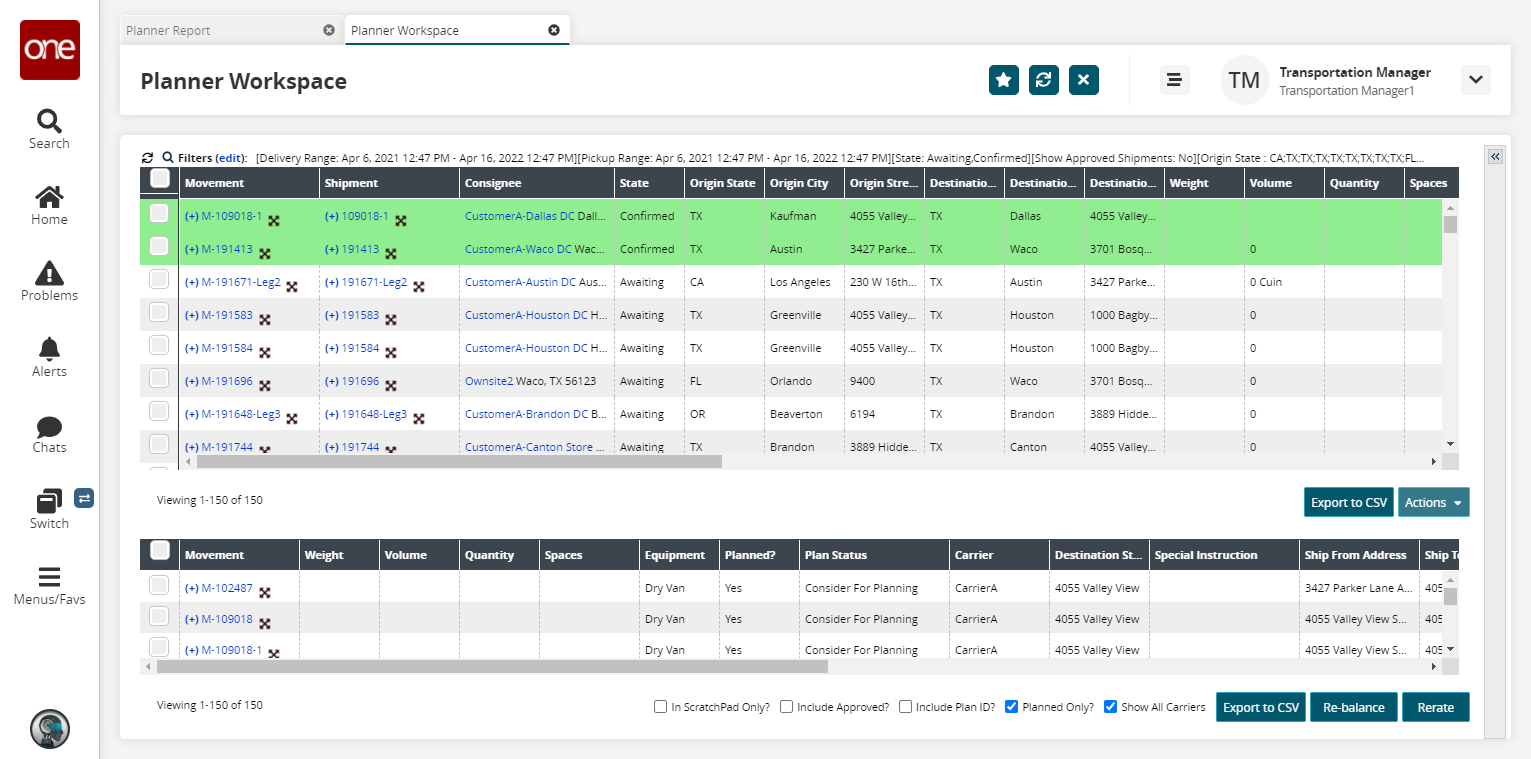Open the Chats speech bubble icon
This screenshot has width=1531, height=759.
click(x=49, y=427)
